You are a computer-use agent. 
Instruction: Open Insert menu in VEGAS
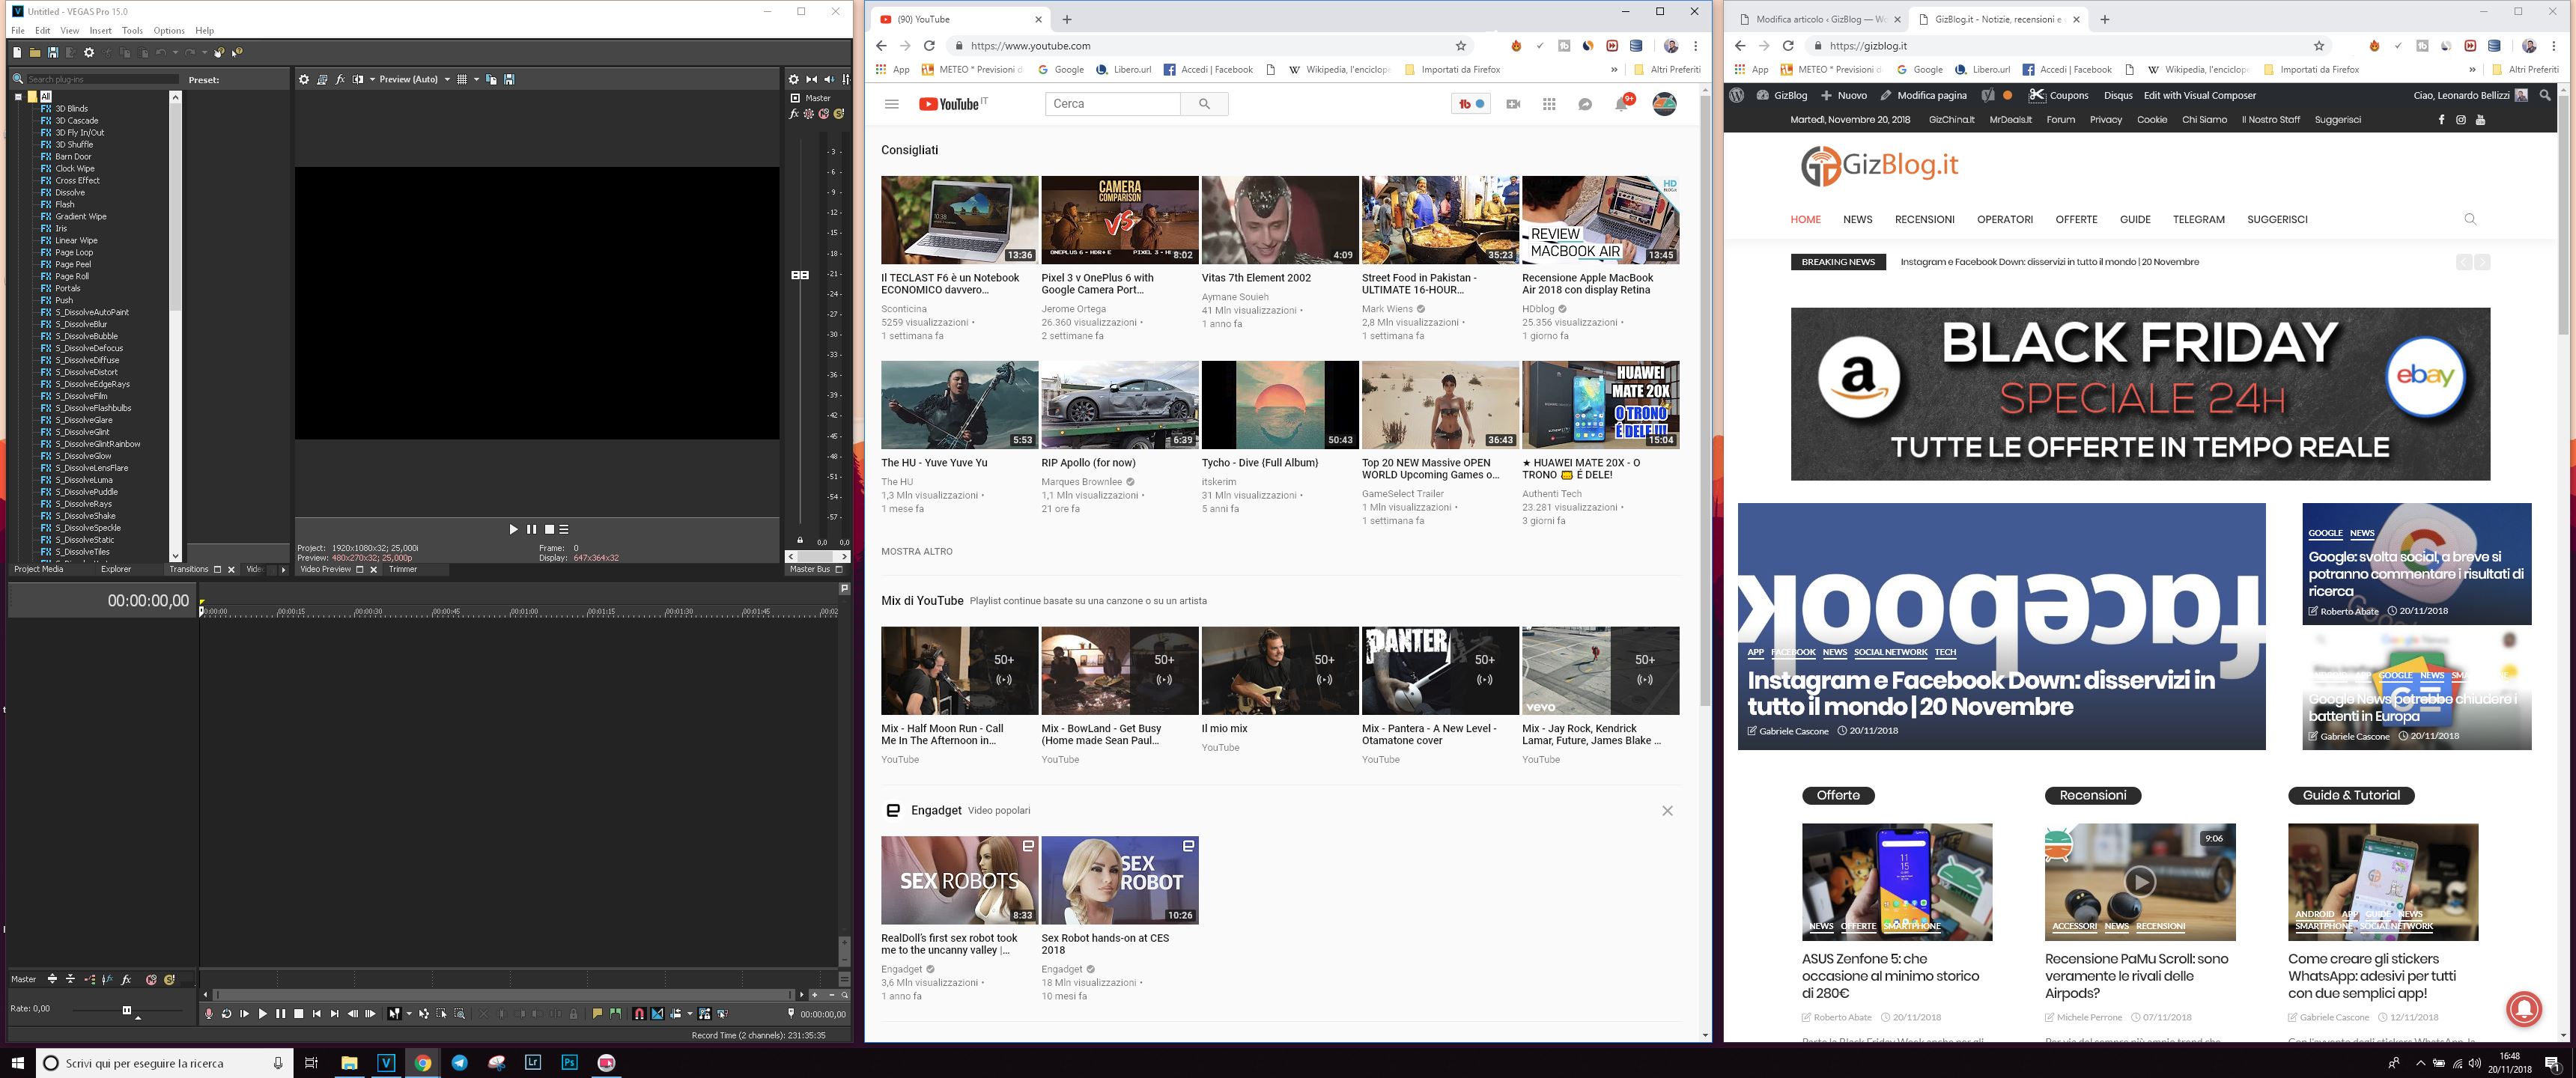point(100,31)
